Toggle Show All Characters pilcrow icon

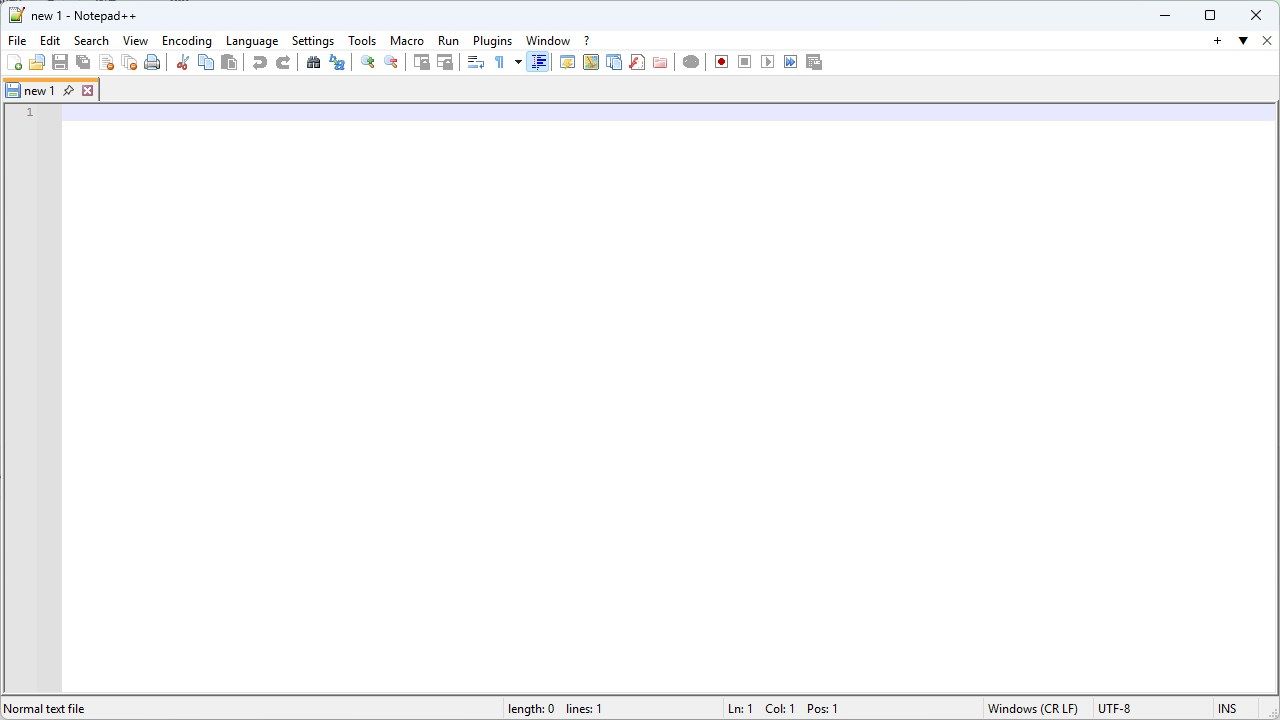pyautogui.click(x=499, y=62)
